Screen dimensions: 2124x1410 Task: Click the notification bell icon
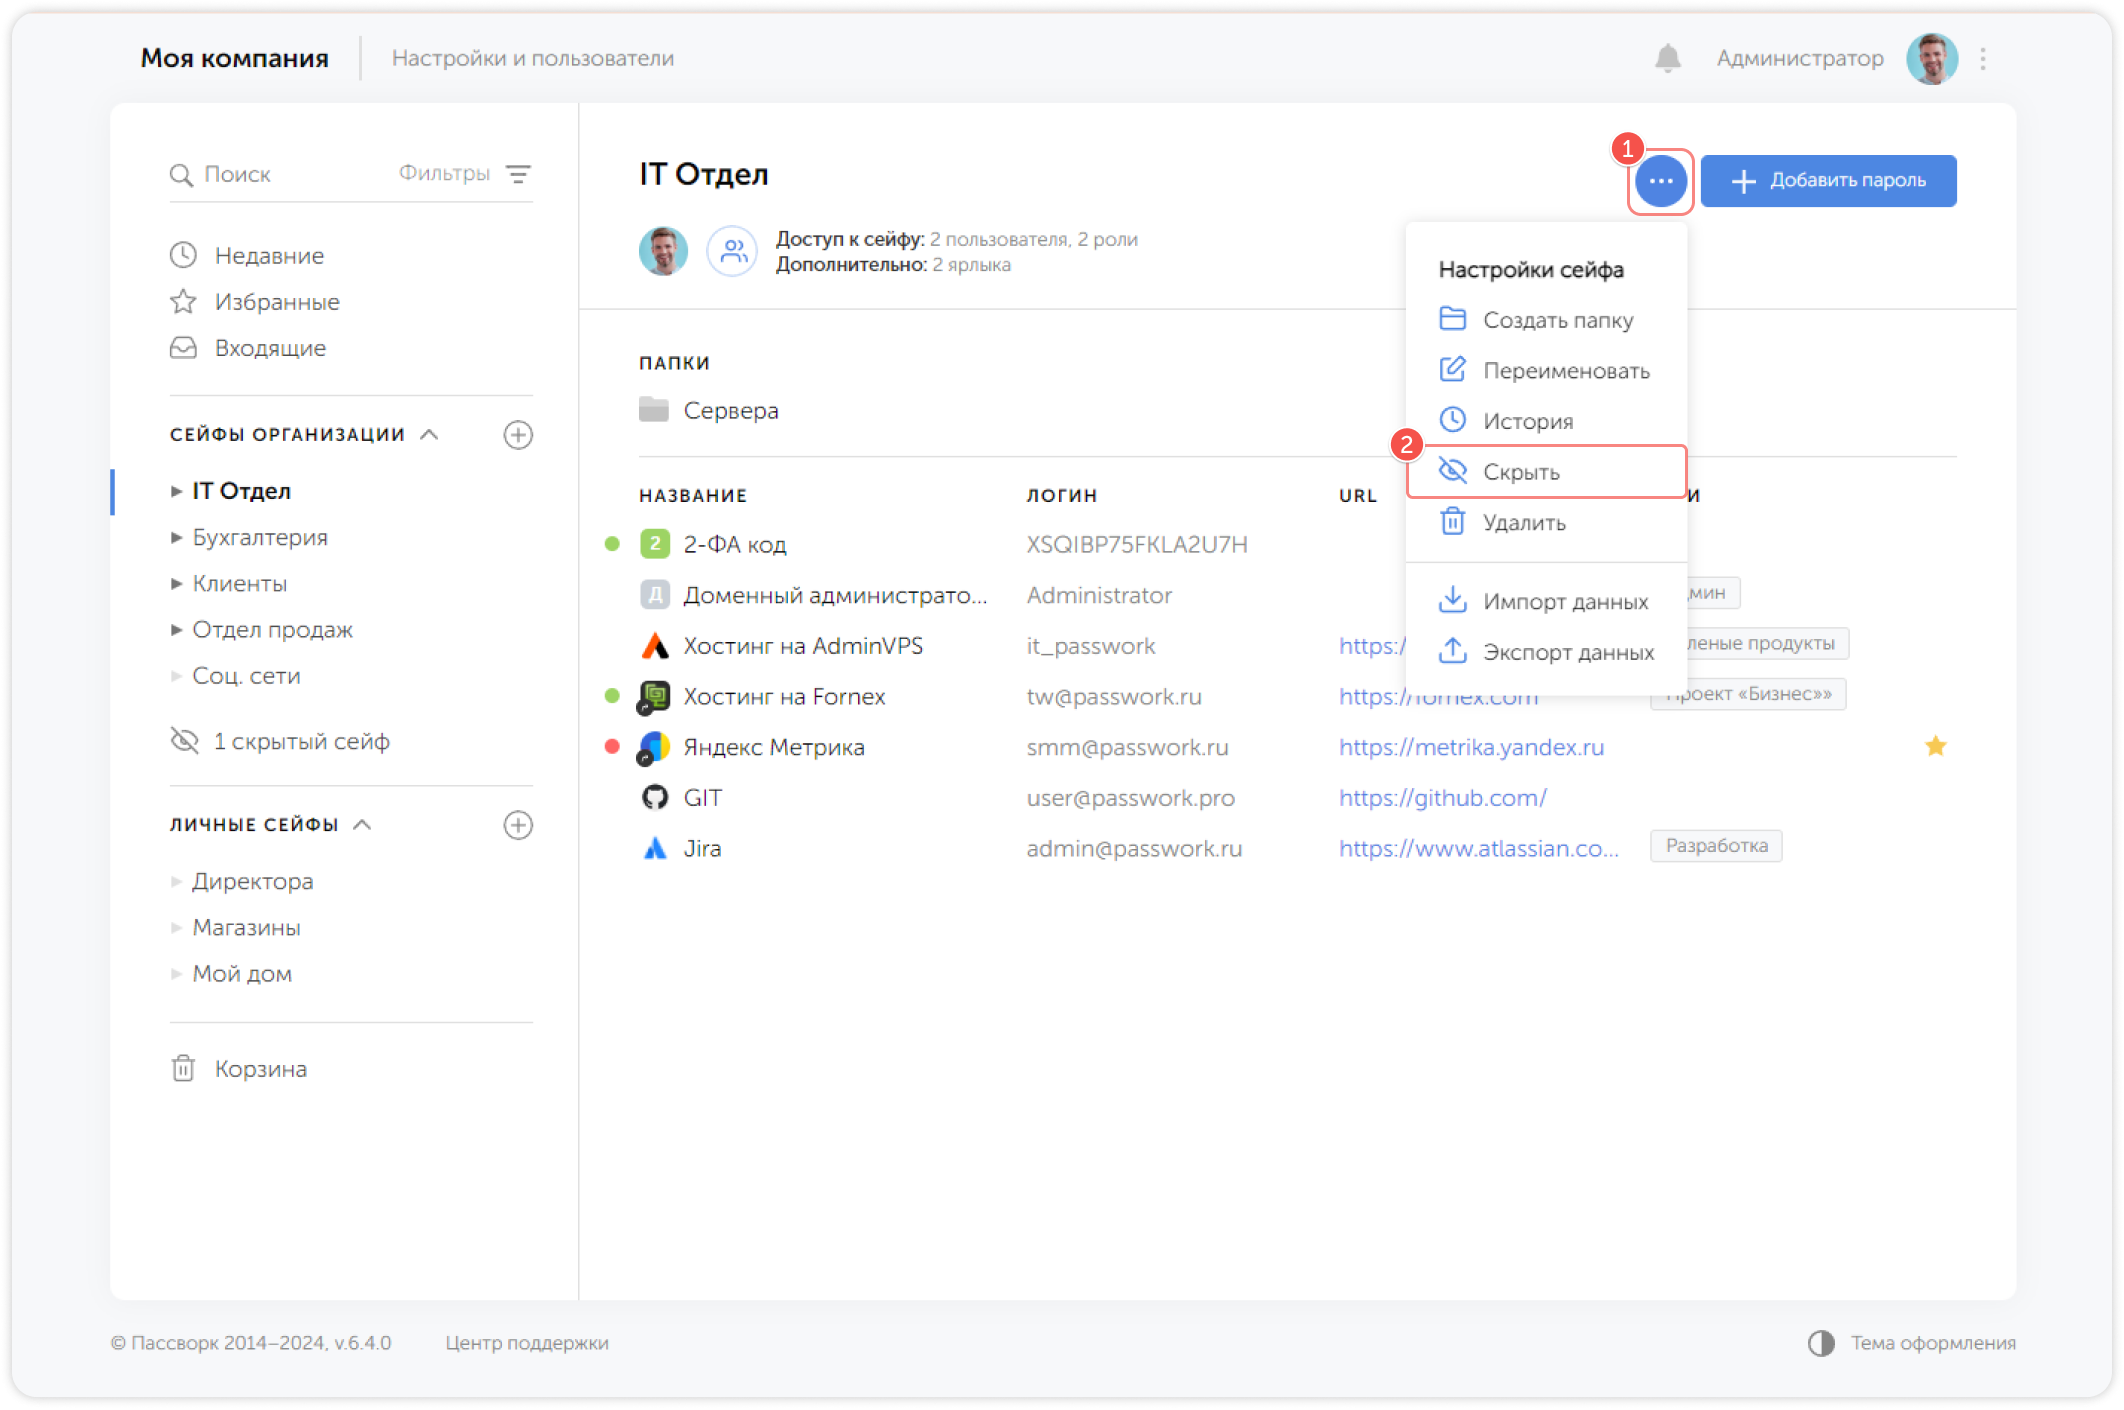coord(1667,59)
